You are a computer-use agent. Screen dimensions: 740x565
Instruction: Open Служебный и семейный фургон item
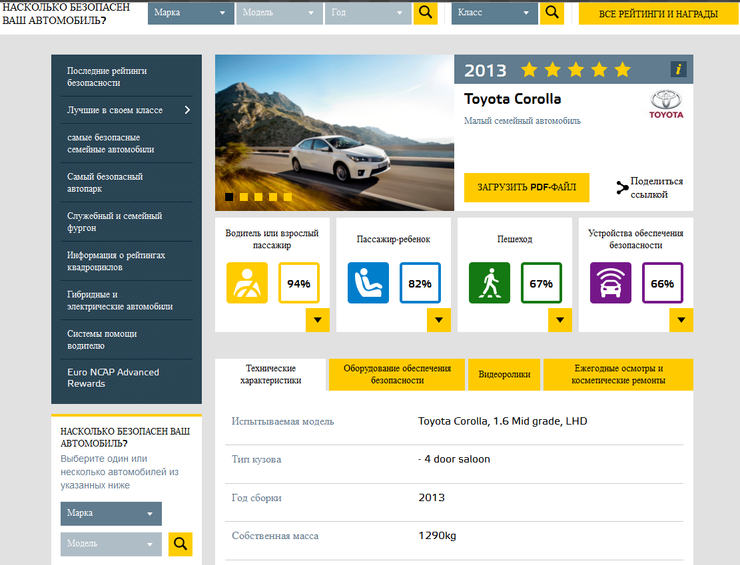click(x=114, y=221)
